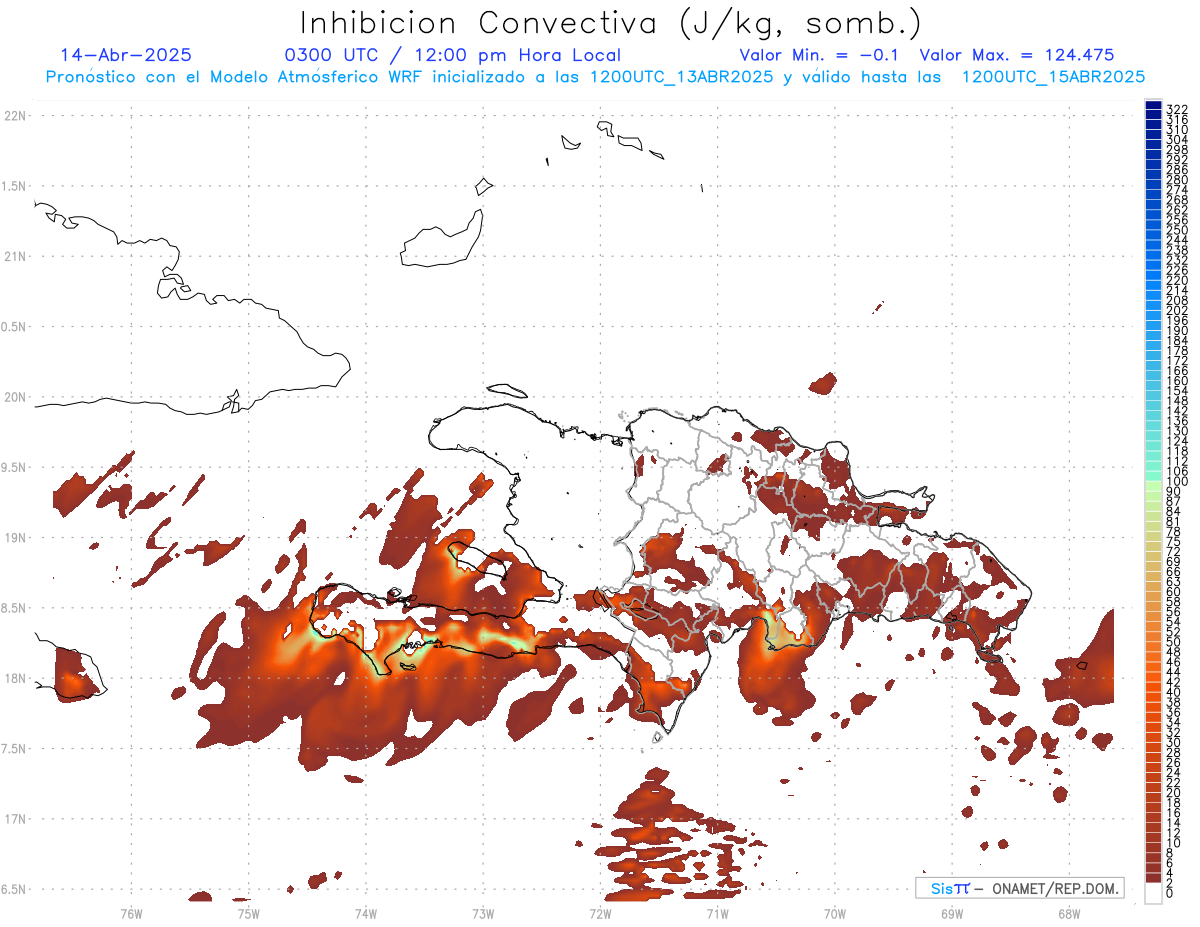Click the "21N" latitude label
The height and width of the screenshot is (927, 1200).
coord(14,256)
